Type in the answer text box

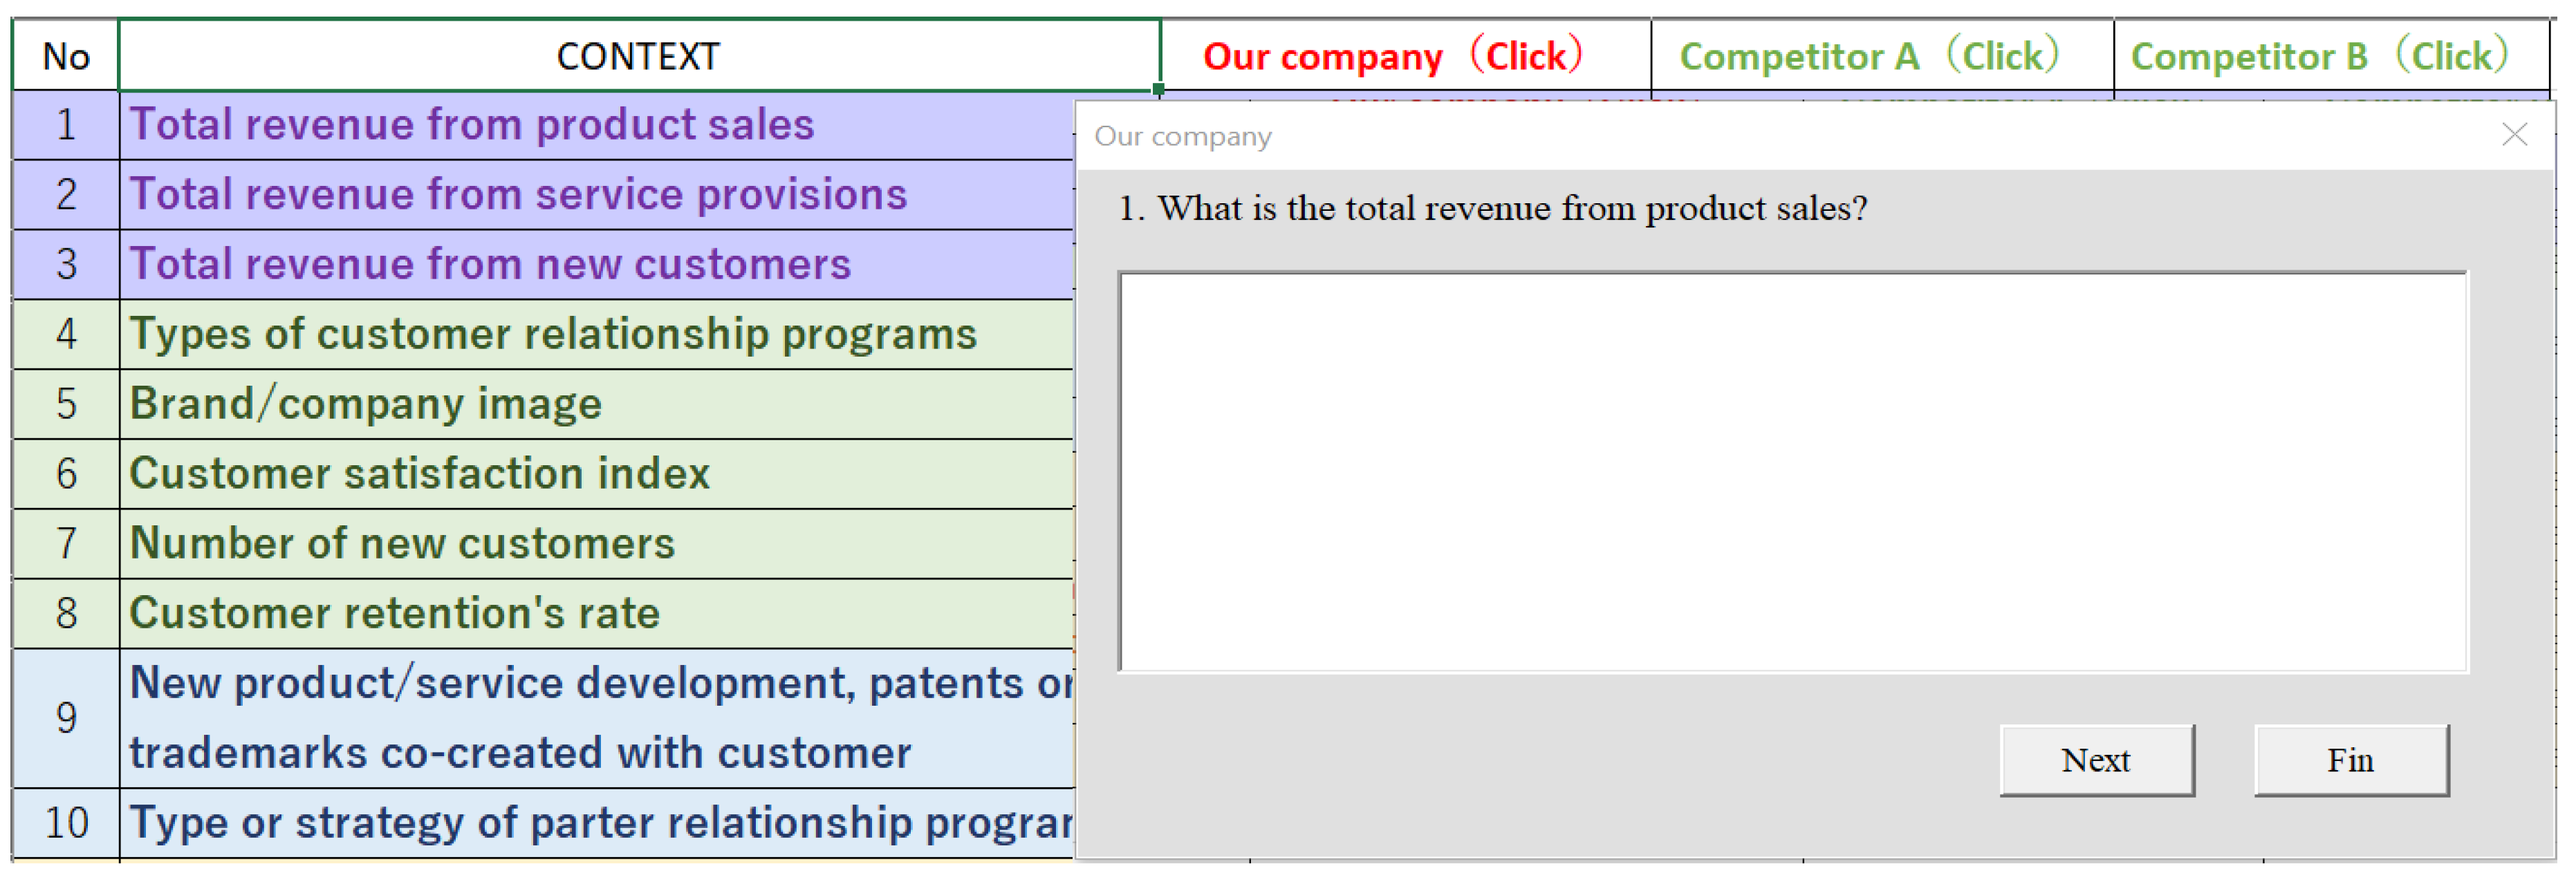pyautogui.click(x=1792, y=472)
